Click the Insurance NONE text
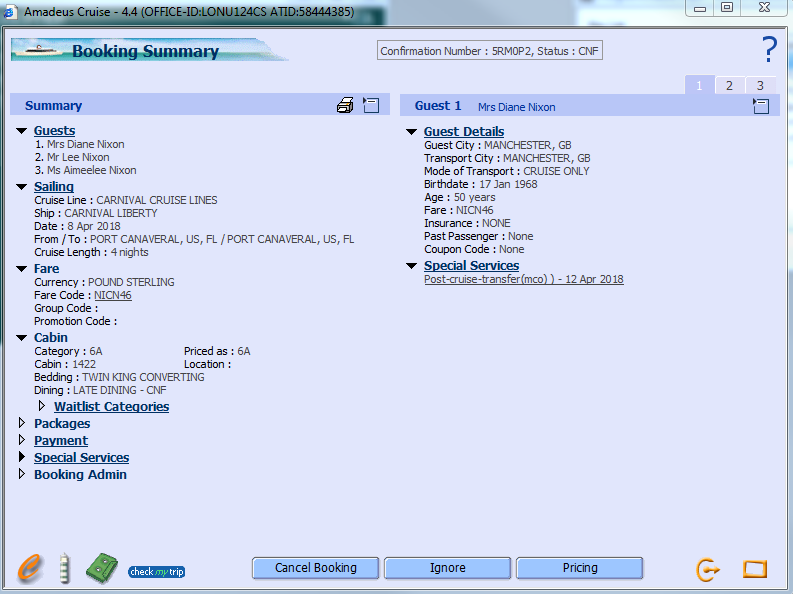793x594 pixels. click(x=467, y=223)
